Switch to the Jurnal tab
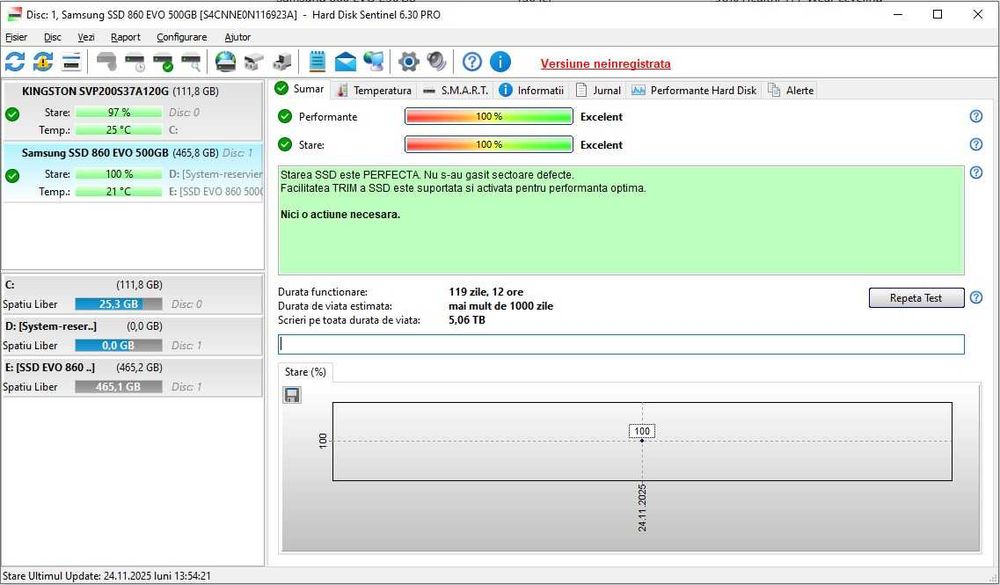 tap(598, 91)
